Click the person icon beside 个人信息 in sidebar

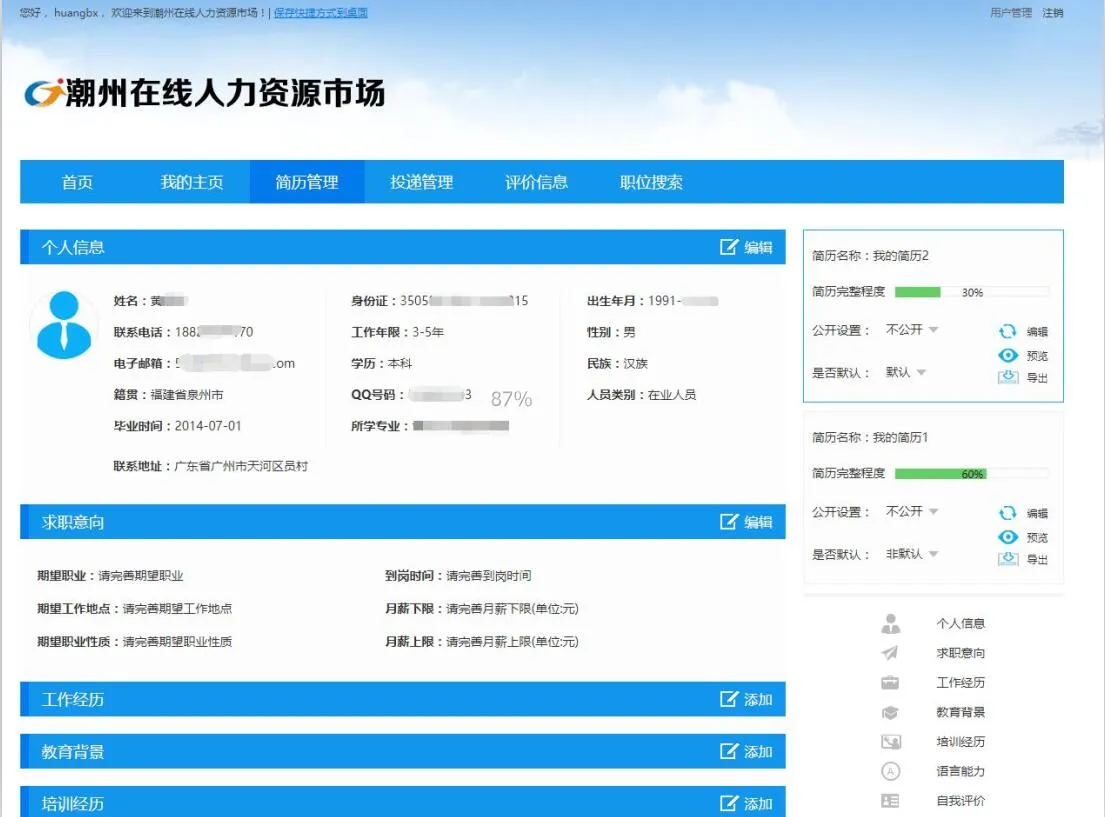(891, 623)
